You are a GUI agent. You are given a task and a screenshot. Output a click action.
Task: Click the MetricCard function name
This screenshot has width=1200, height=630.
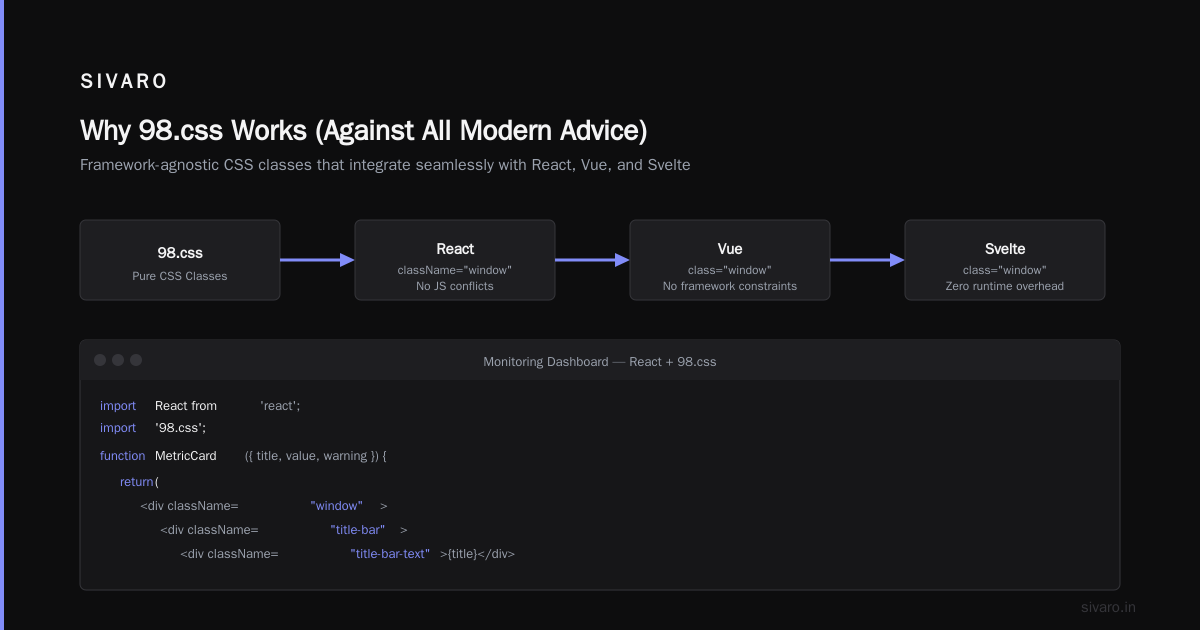coord(186,456)
